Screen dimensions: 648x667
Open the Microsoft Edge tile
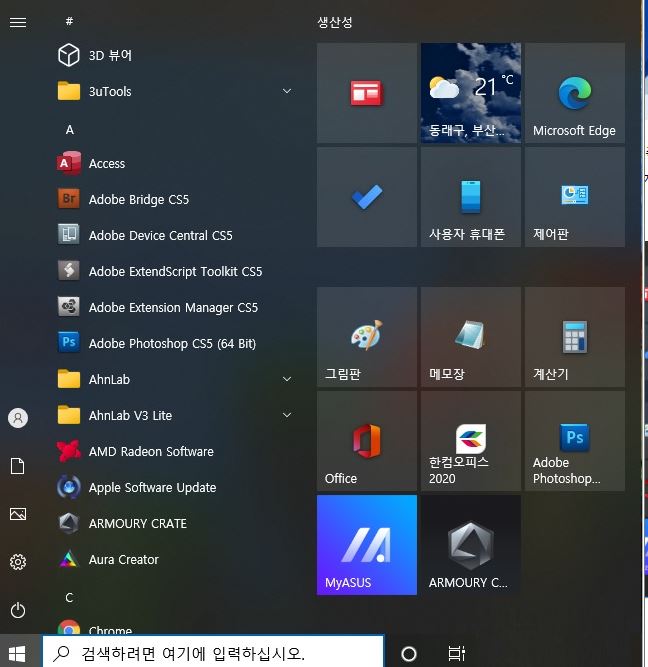[x=575, y=93]
